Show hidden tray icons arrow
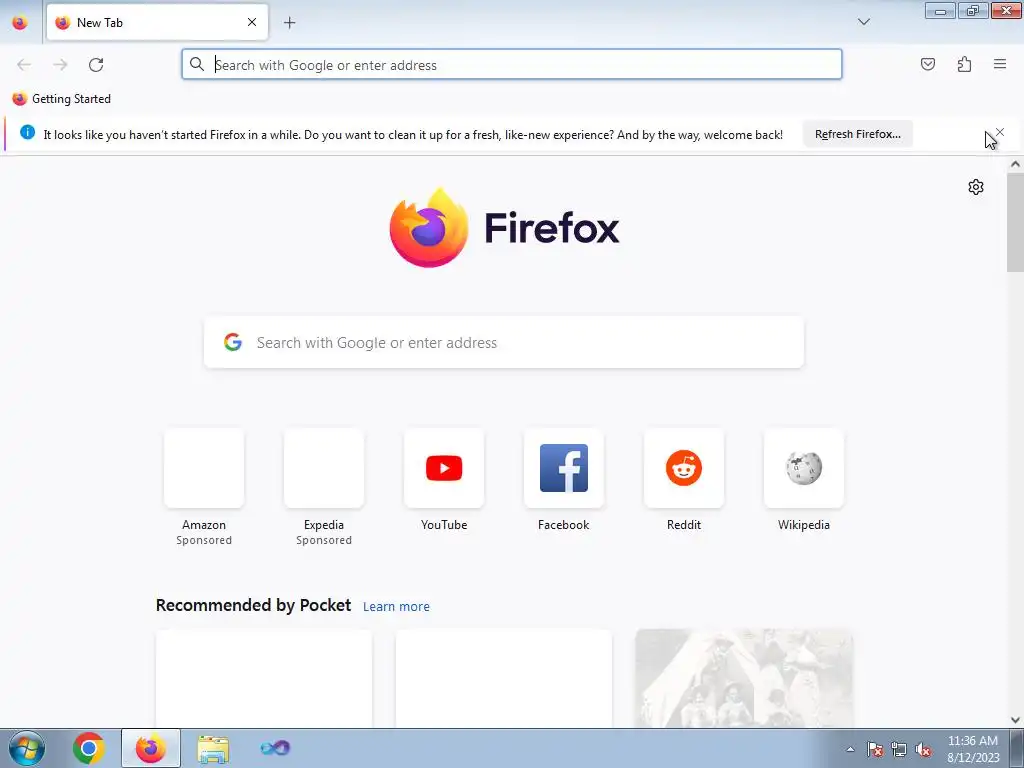Screen dimensions: 1024x768 850,749
